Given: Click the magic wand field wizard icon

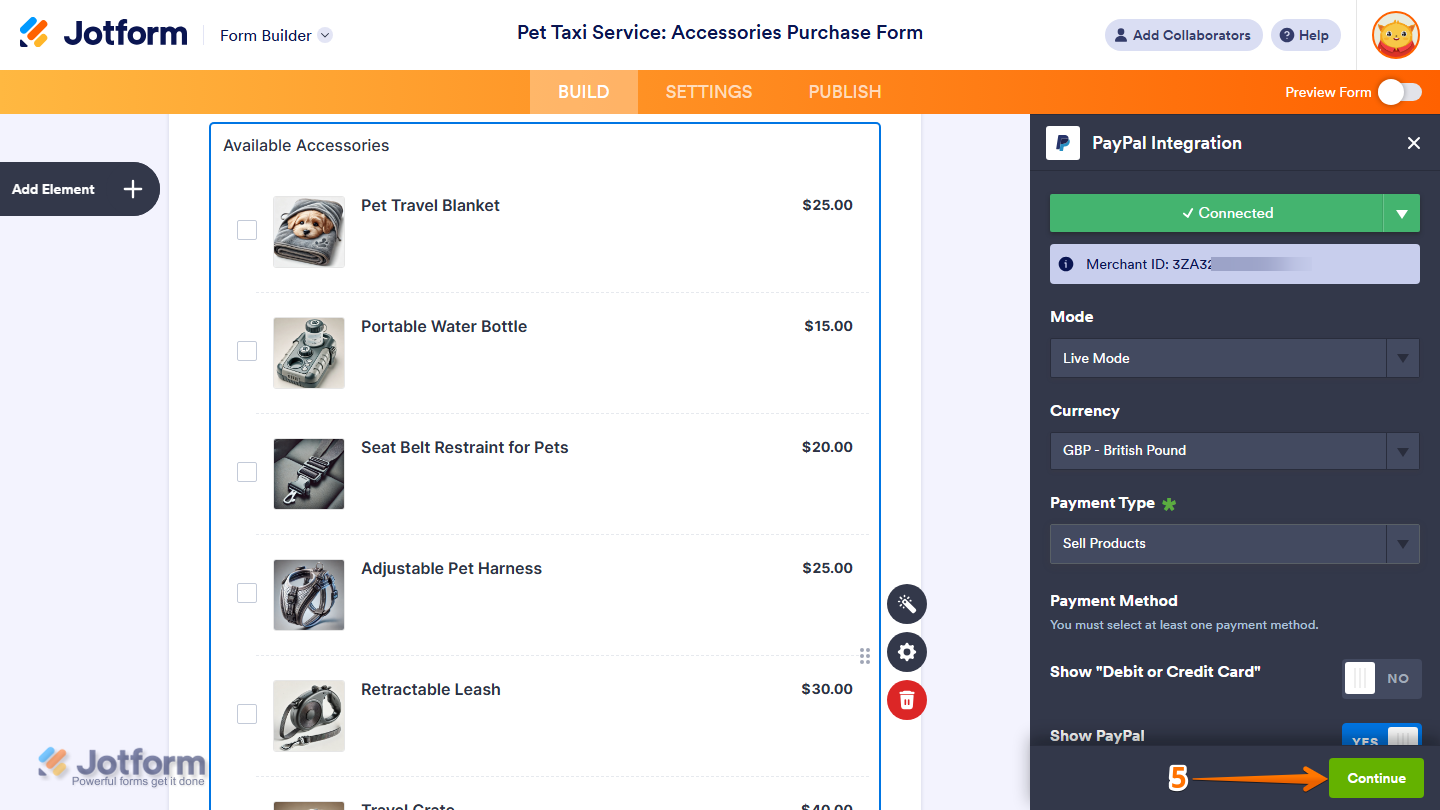Looking at the screenshot, I should pos(907,604).
